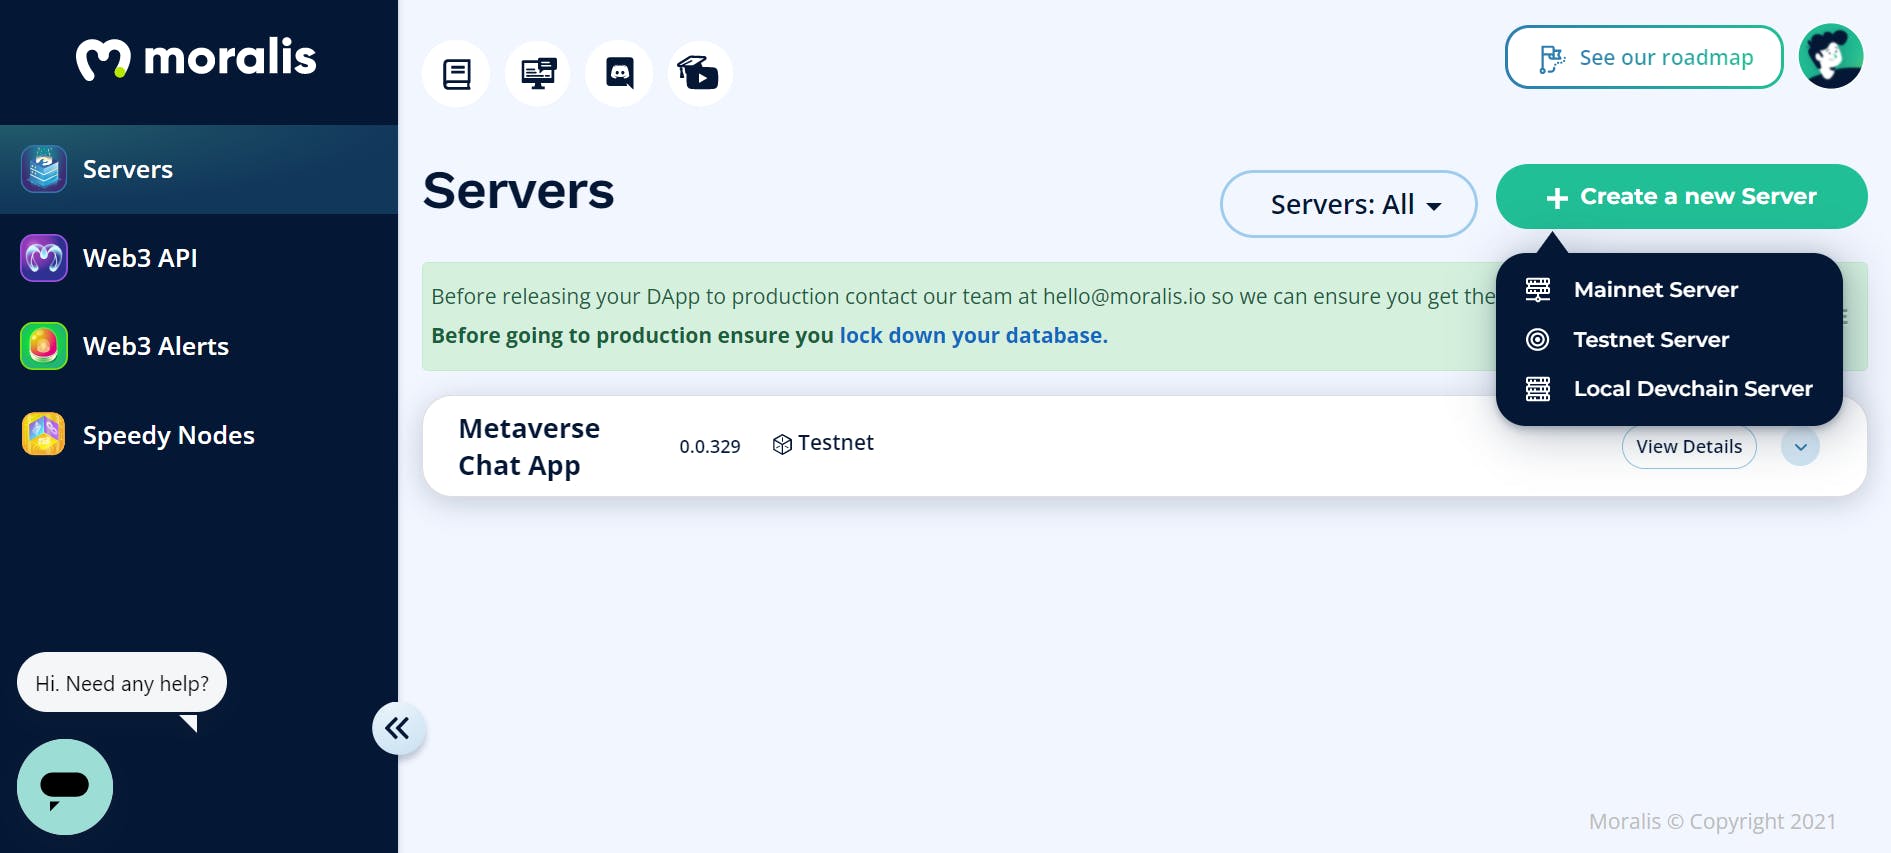Image resolution: width=1891 pixels, height=853 pixels.
Task: Open the monitor tutorial icon button
Action: coord(538,74)
